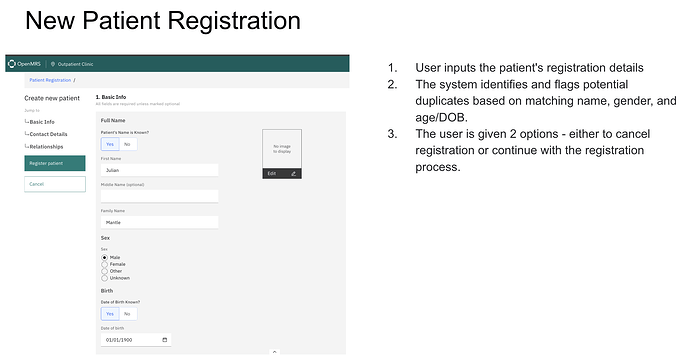Open the date of birth calendar icon
Viewport: 690px width, 362px height.
(165, 340)
